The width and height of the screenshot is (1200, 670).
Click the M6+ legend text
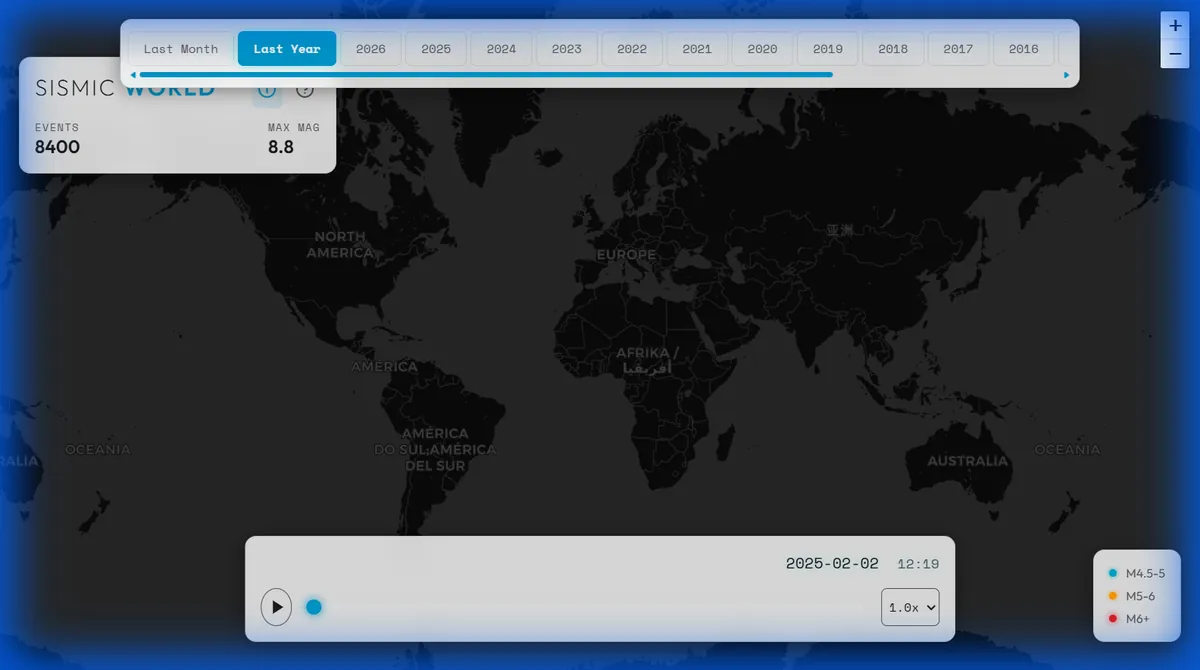(1138, 619)
